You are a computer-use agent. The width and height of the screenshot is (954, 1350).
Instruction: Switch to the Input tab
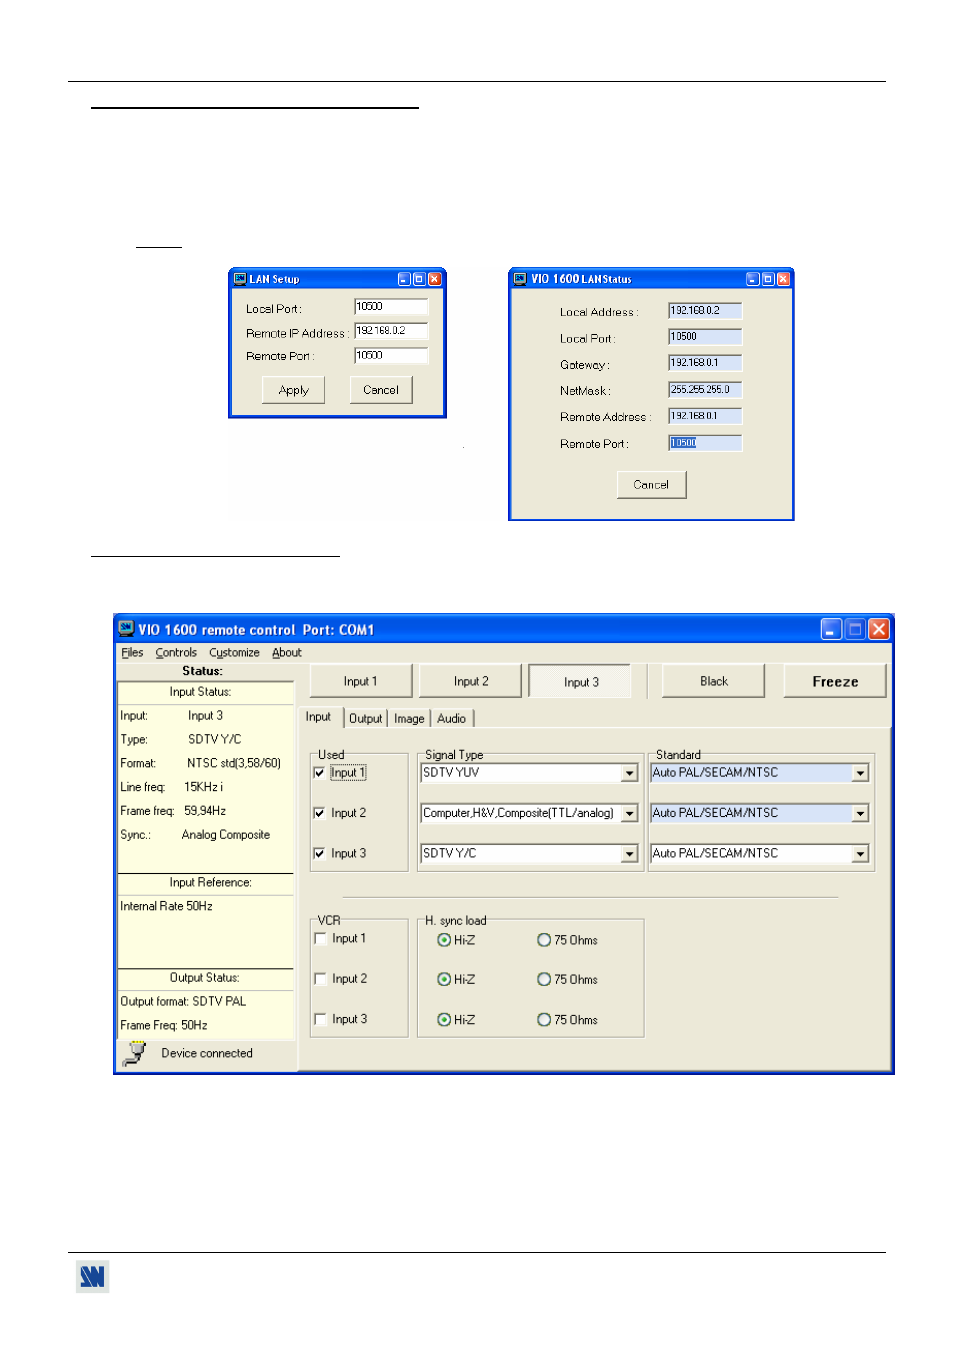(x=318, y=717)
